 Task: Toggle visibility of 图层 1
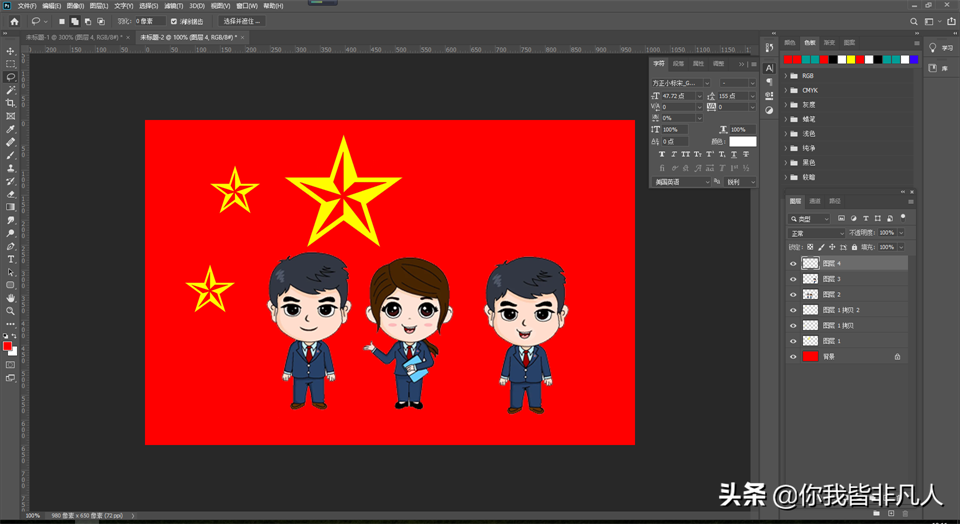[793, 341]
